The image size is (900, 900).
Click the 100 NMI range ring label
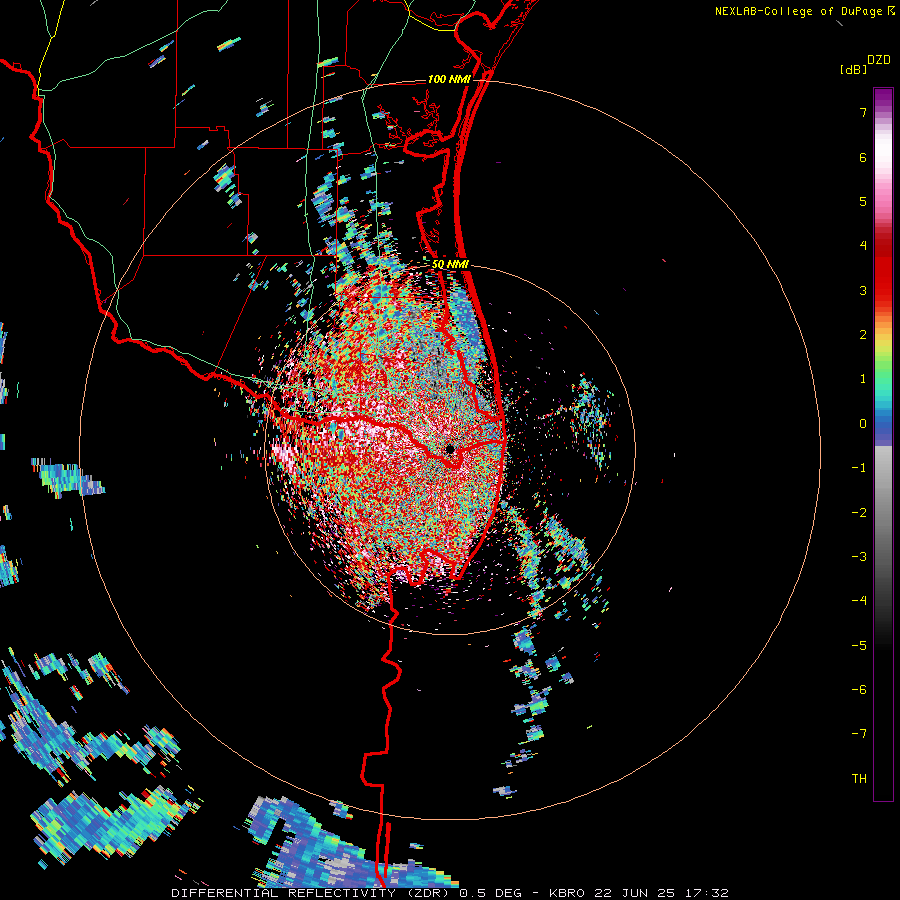(x=449, y=79)
